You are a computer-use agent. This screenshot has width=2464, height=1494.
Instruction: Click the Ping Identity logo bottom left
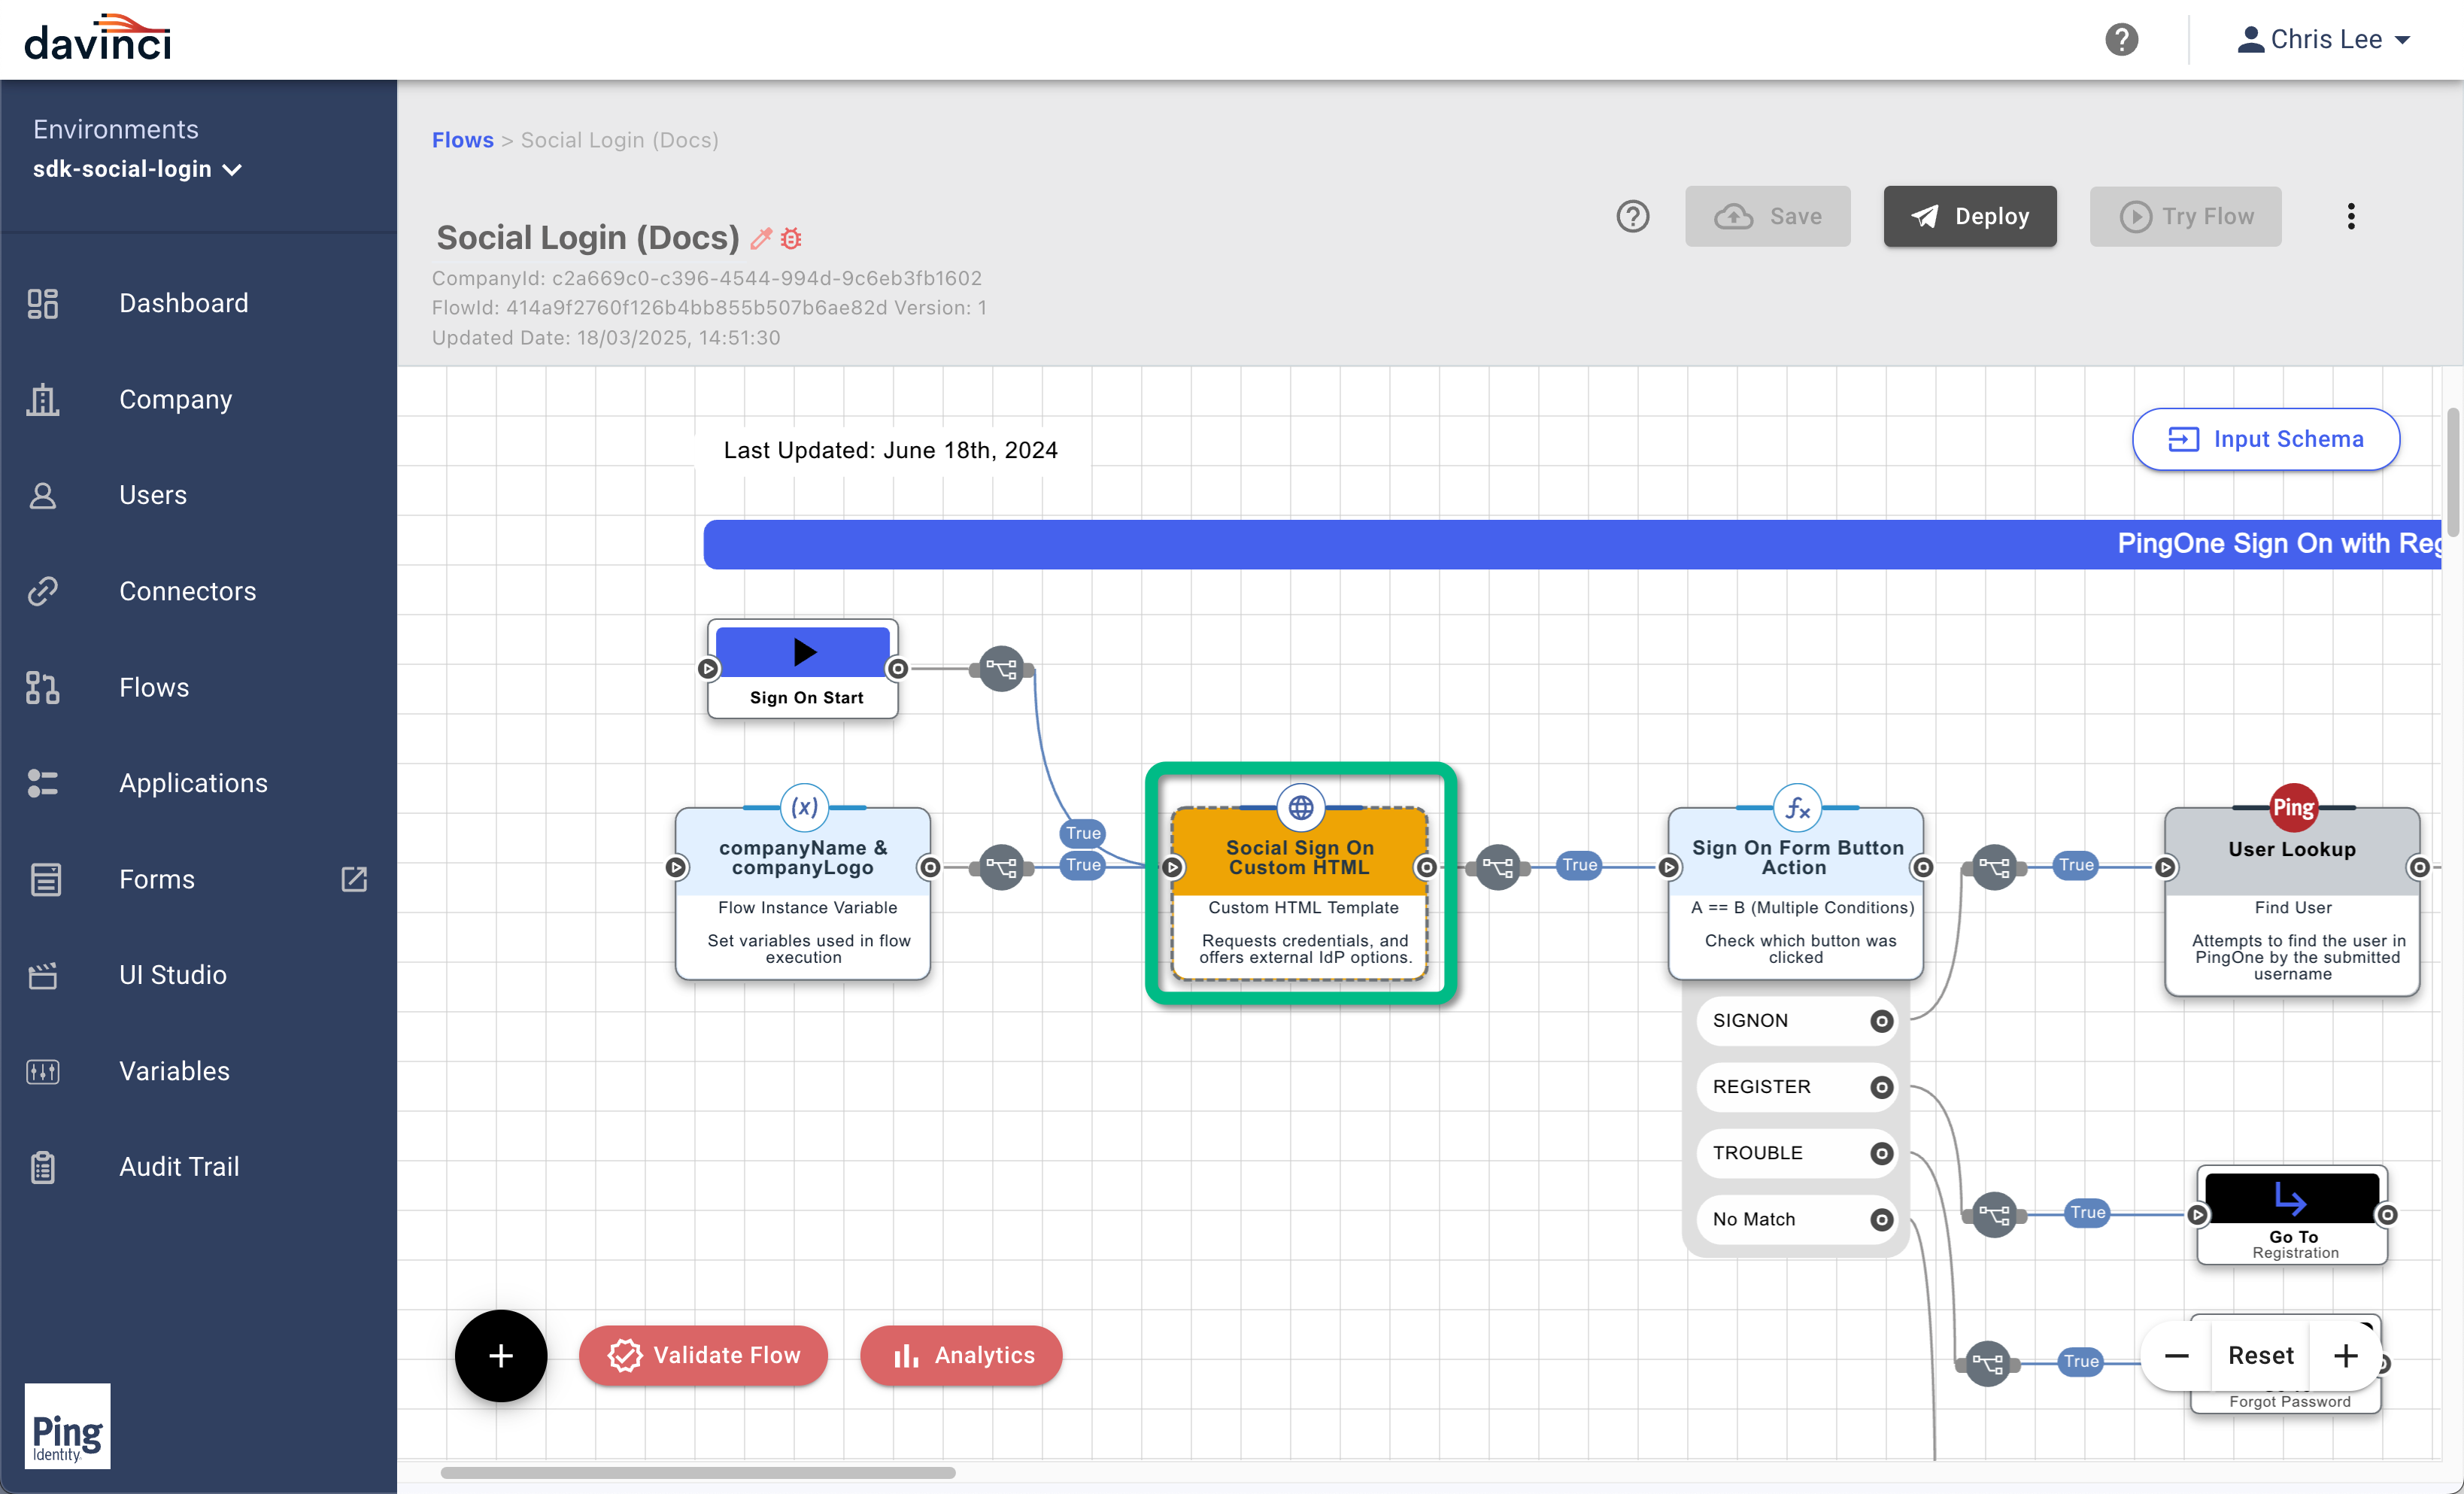(x=66, y=1427)
